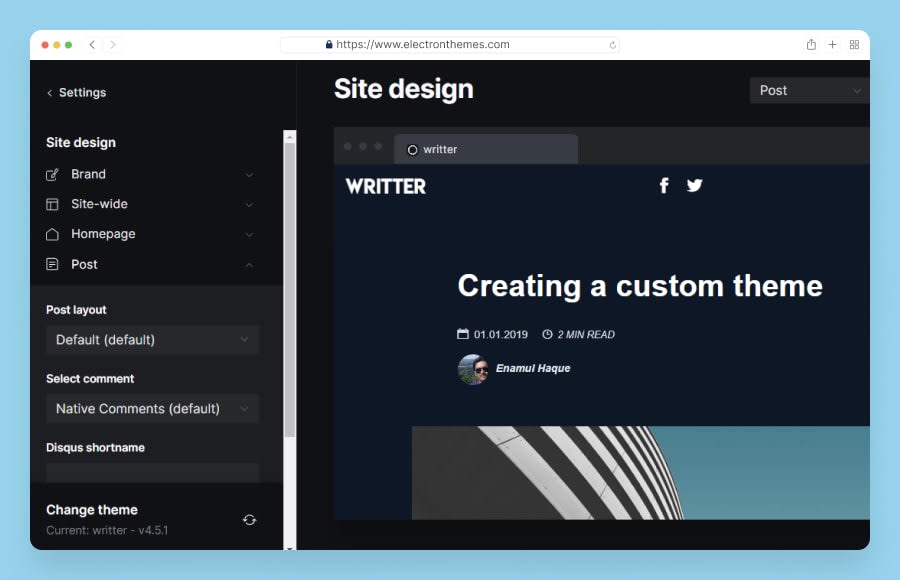Expand the Brand section chevron
This screenshot has height=580, width=900.
249,175
